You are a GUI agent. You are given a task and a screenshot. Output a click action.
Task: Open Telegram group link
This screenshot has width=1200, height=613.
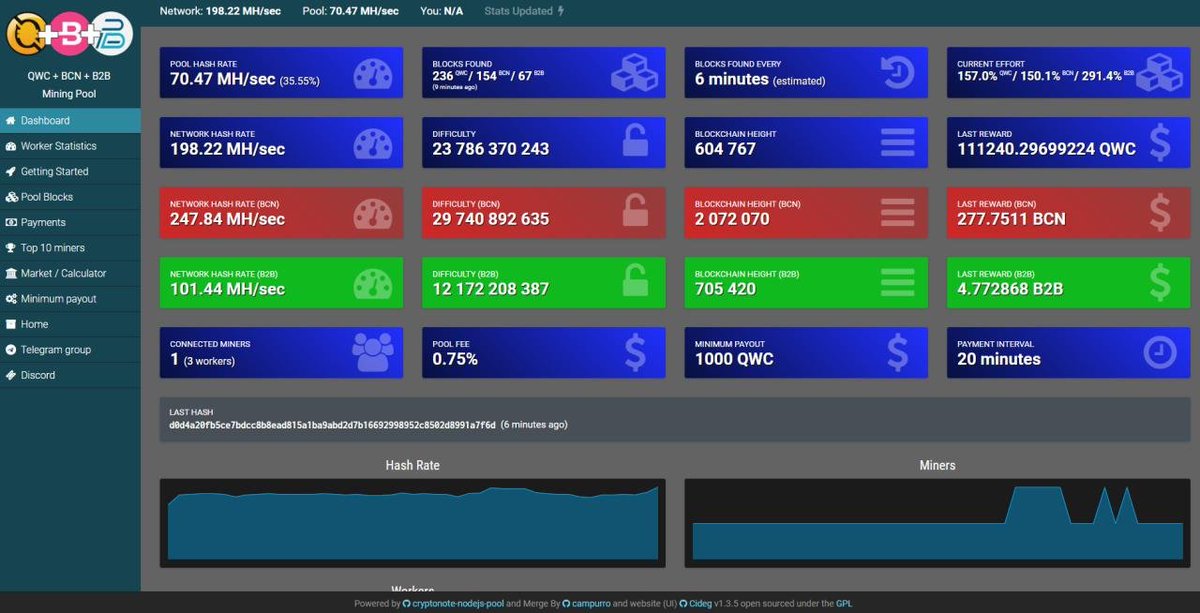click(70, 350)
